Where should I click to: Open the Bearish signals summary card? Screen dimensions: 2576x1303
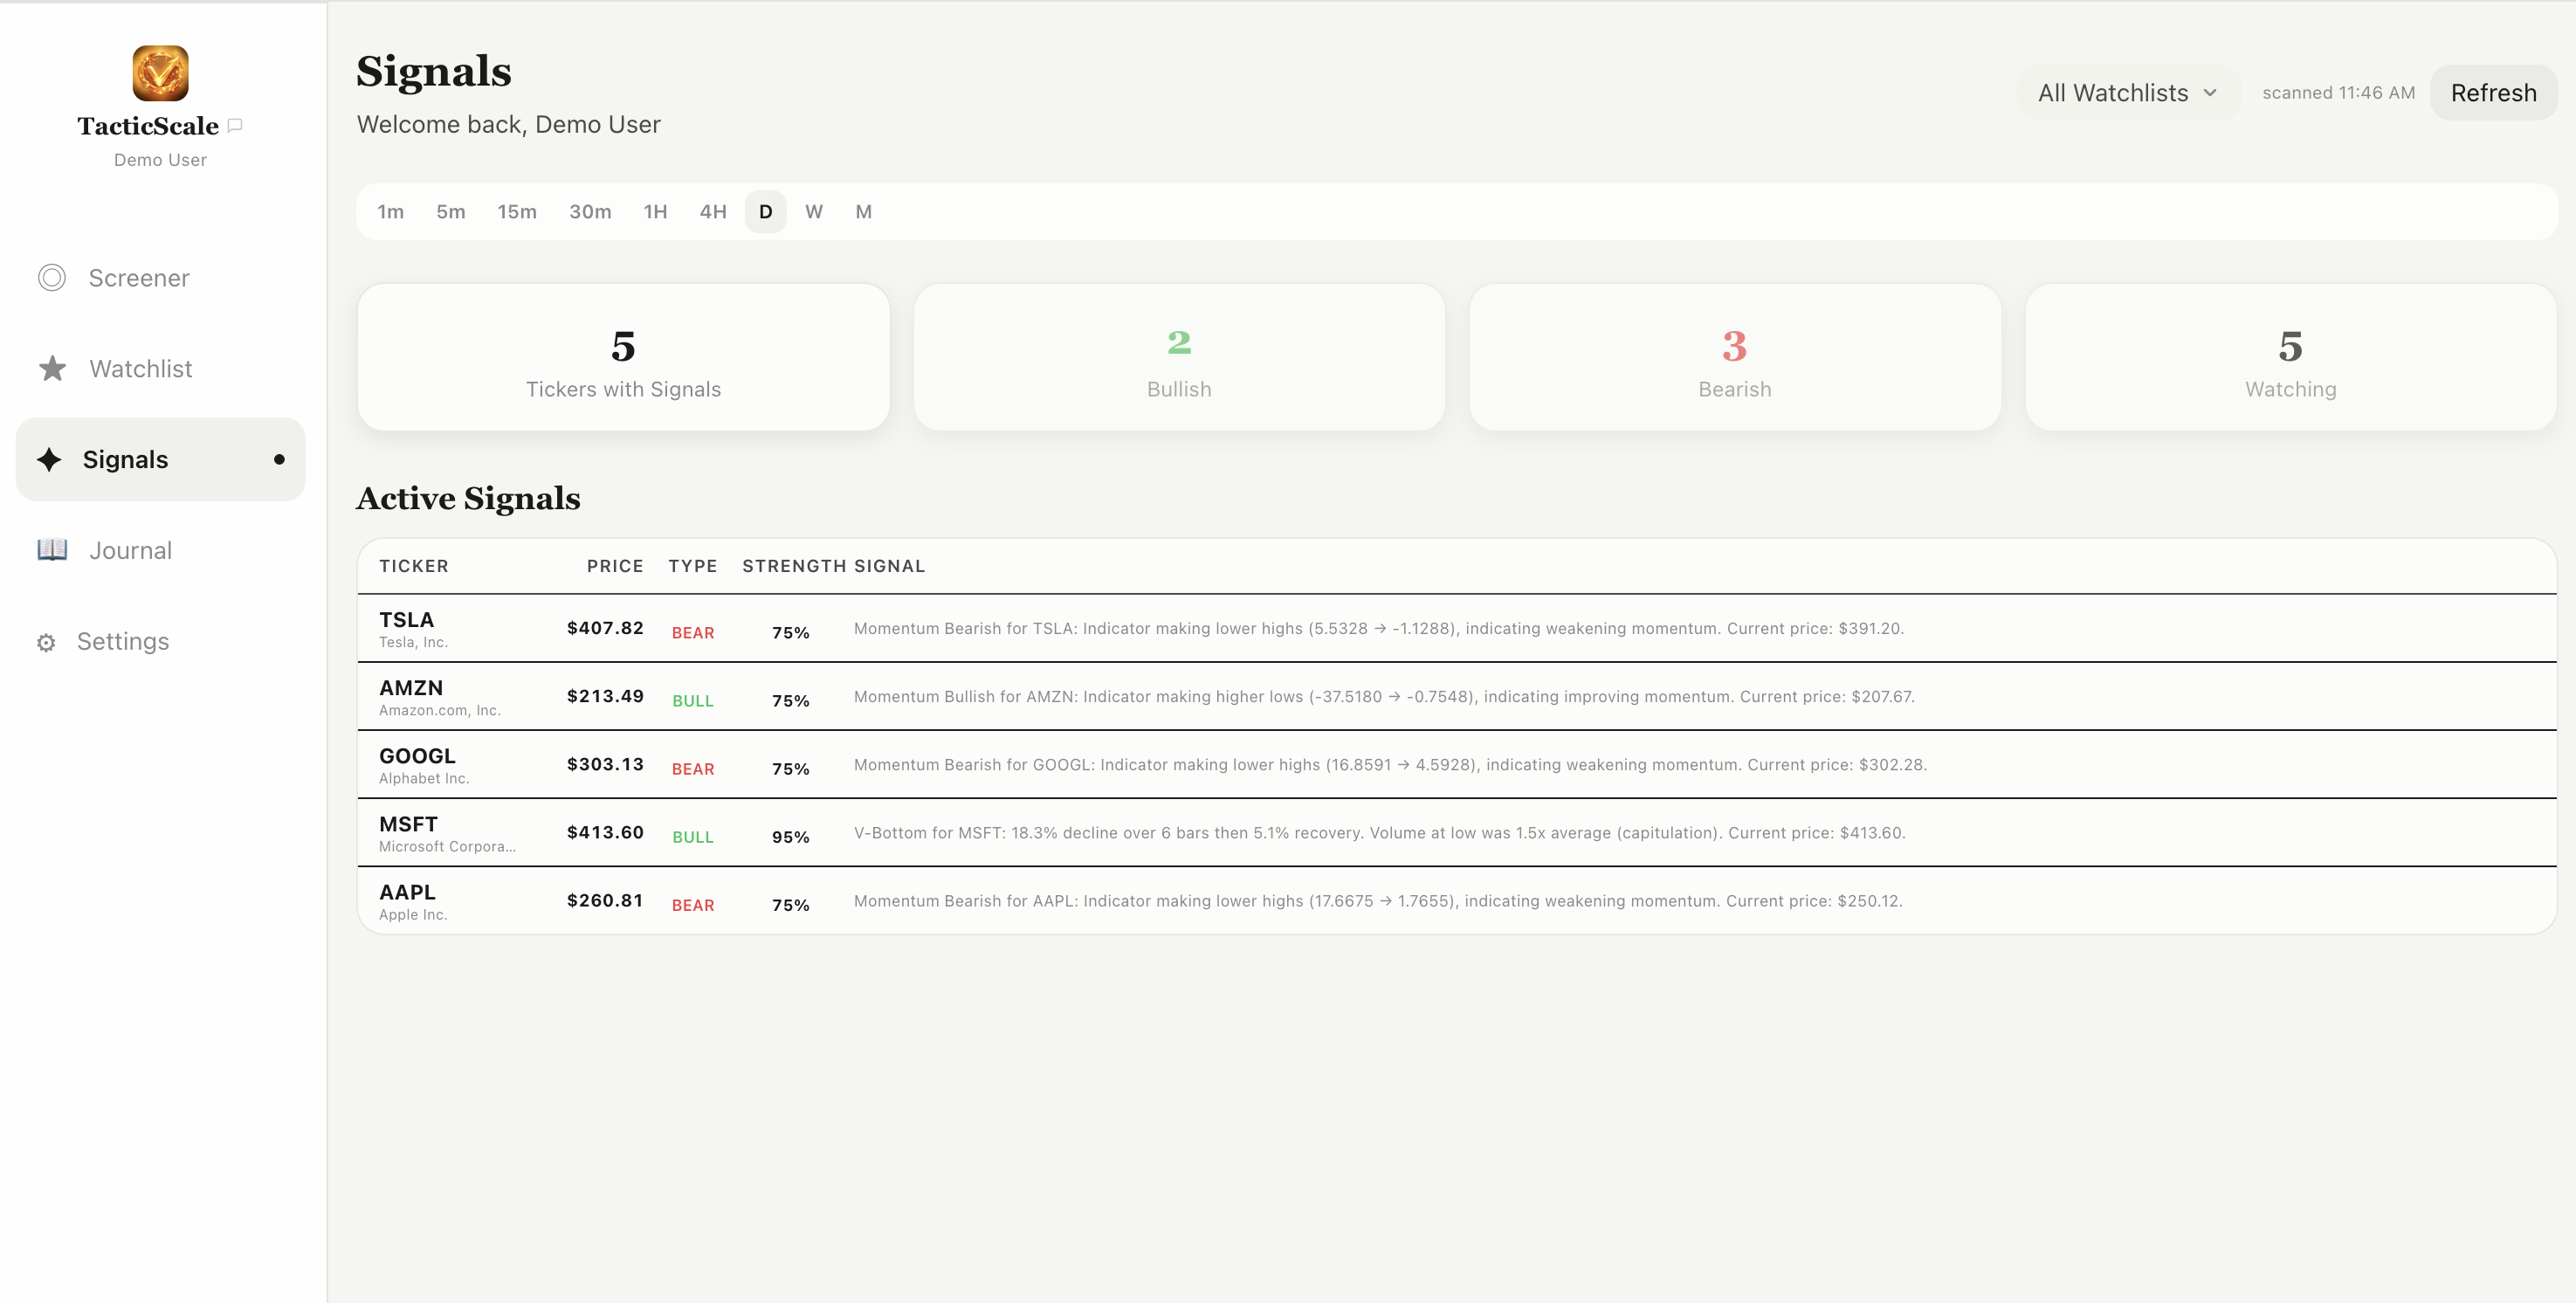click(1734, 357)
